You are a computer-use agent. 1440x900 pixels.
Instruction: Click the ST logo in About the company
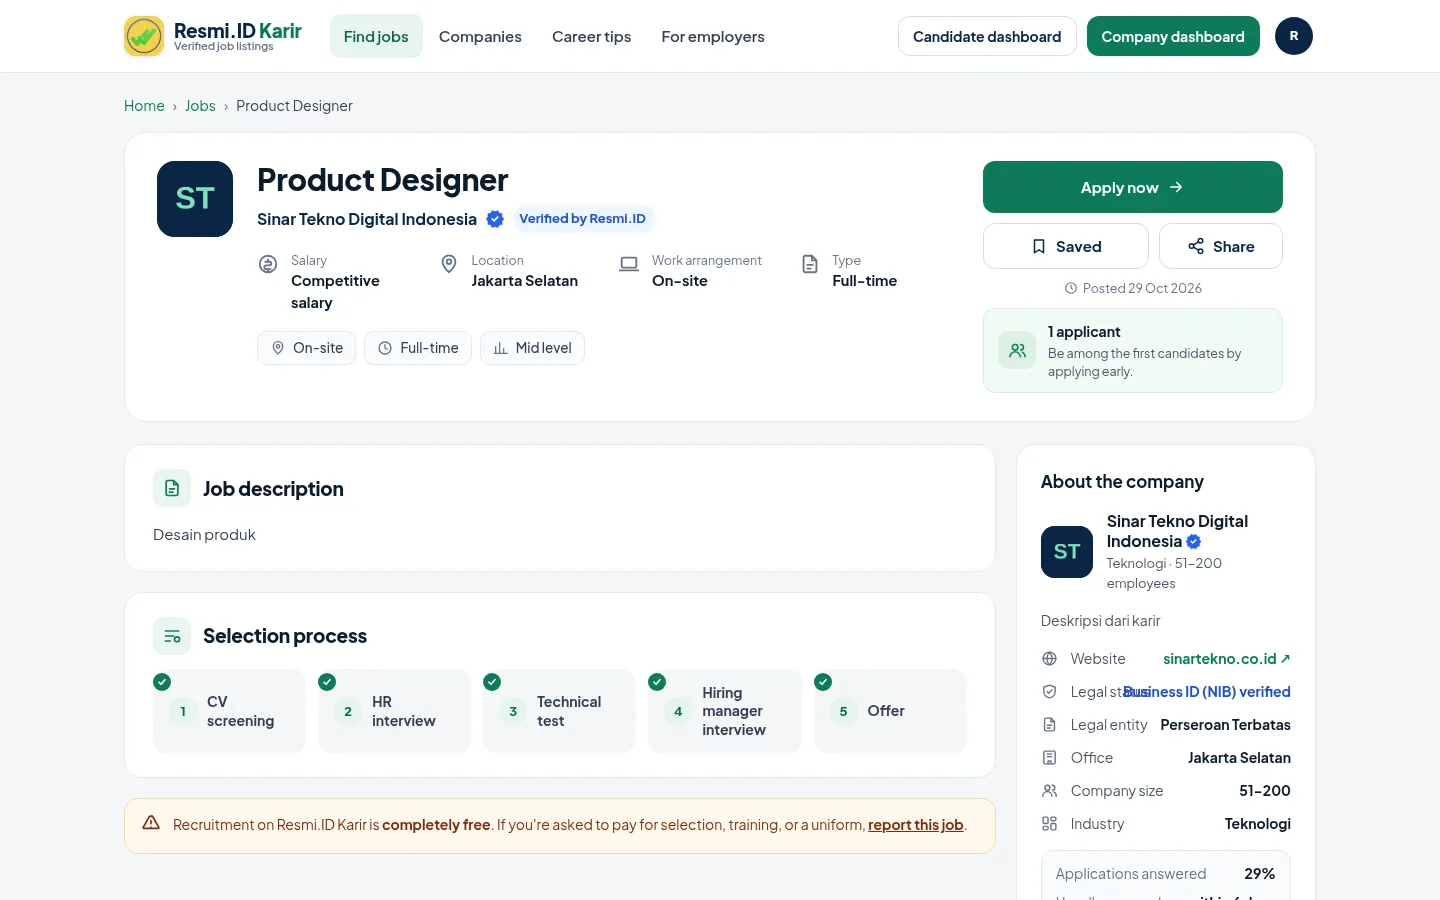pyautogui.click(x=1067, y=552)
